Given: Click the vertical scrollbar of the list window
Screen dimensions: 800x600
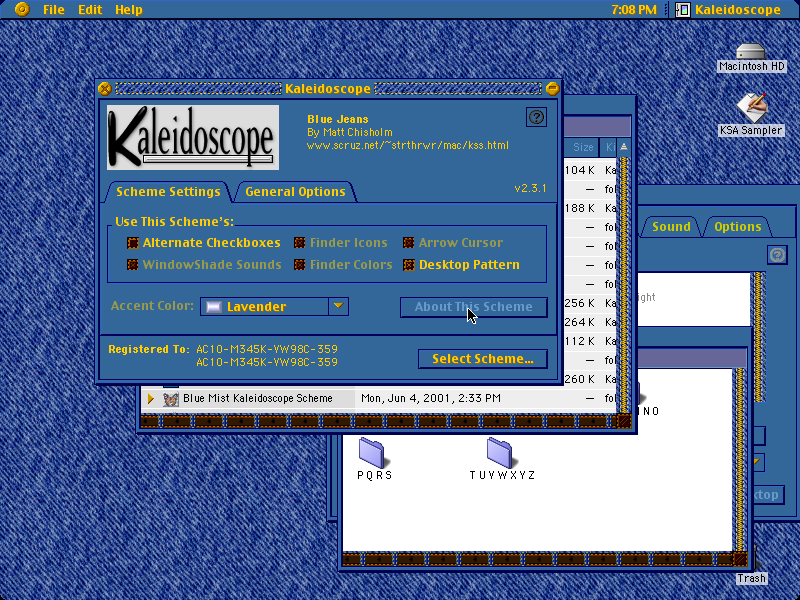Looking at the screenshot, I should click(623, 285).
